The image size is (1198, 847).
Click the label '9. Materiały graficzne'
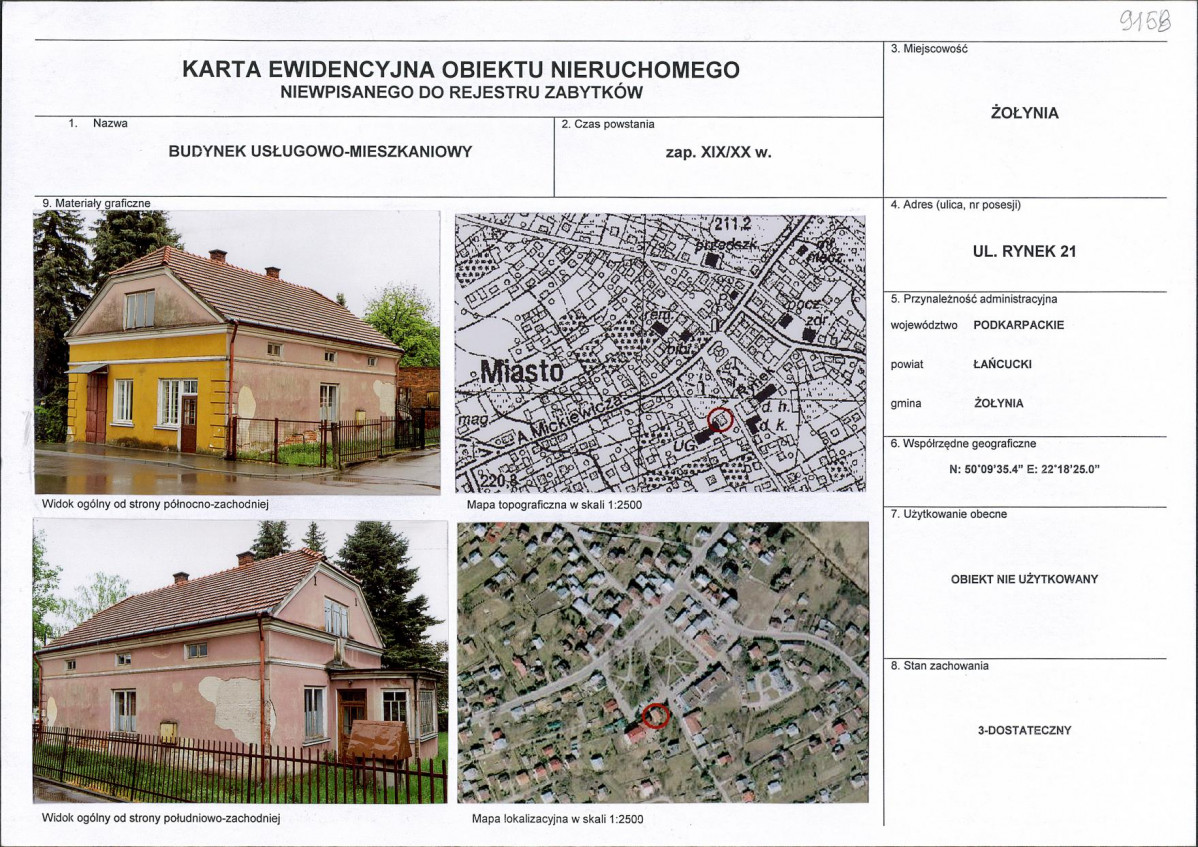coord(96,204)
